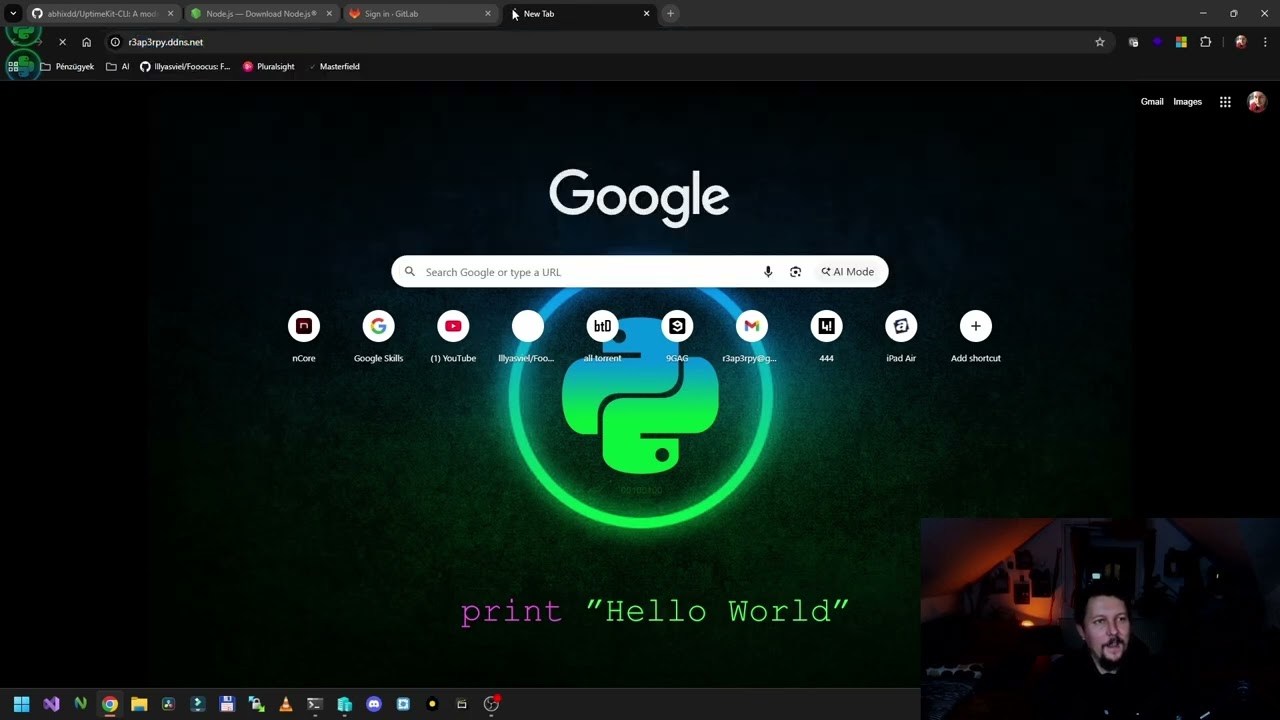This screenshot has height=720, width=1280.
Task: Click the address bar URL r3ap3rpy.ddns.net
Action: click(x=165, y=42)
